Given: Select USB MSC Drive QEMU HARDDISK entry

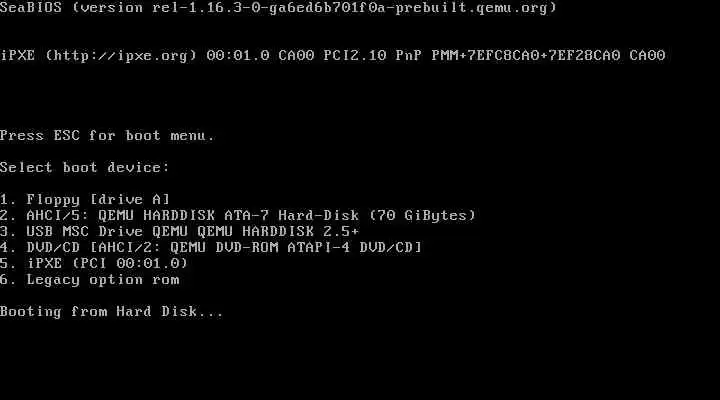Looking at the screenshot, I should click(x=180, y=231).
